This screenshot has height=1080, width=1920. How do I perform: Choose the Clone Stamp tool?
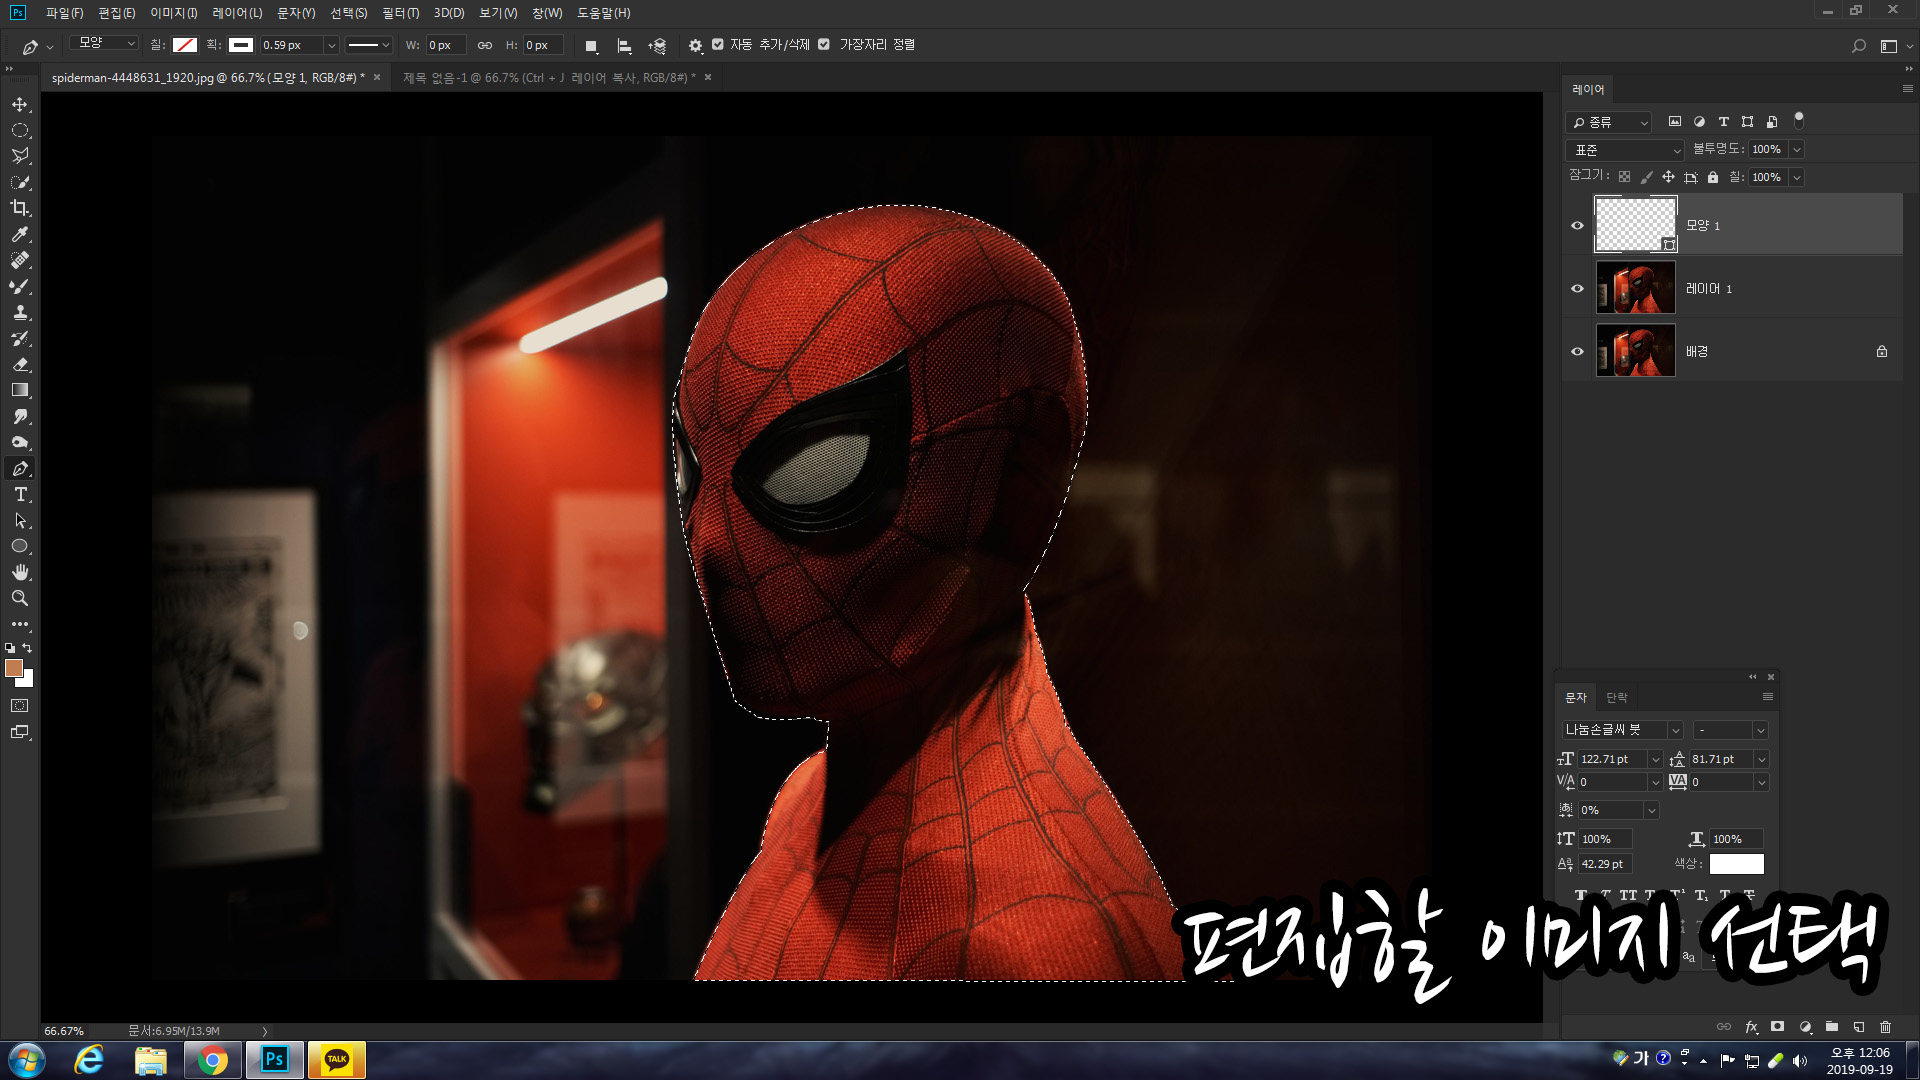pos(20,312)
